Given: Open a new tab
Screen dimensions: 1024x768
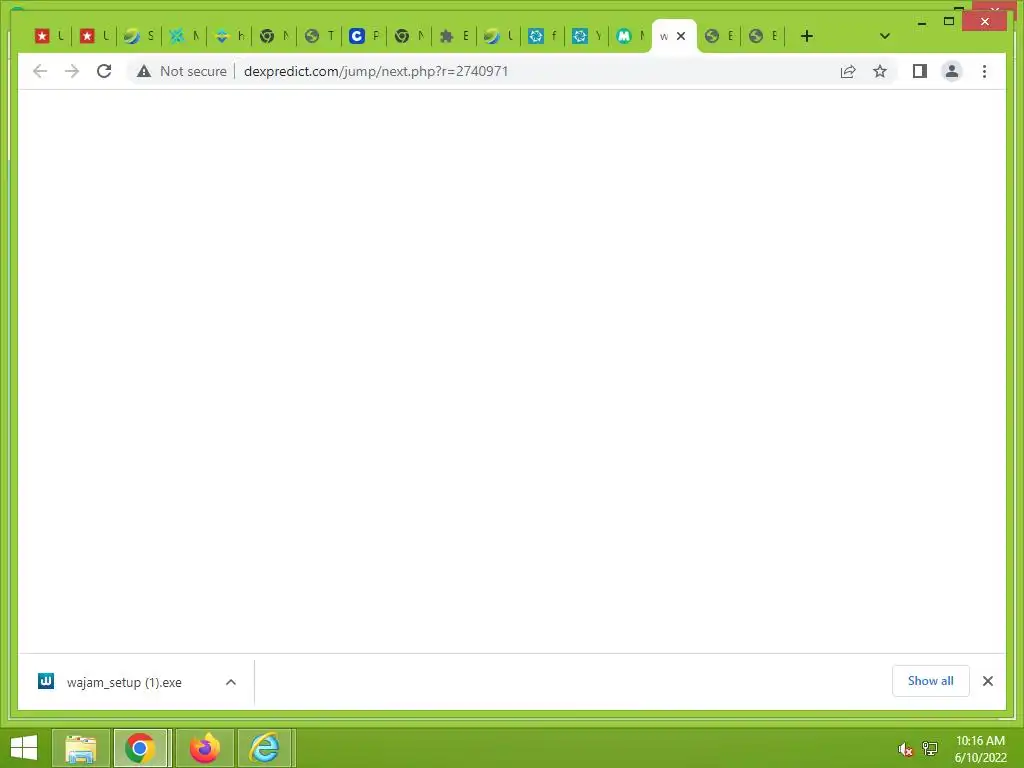Looking at the screenshot, I should tap(807, 36).
